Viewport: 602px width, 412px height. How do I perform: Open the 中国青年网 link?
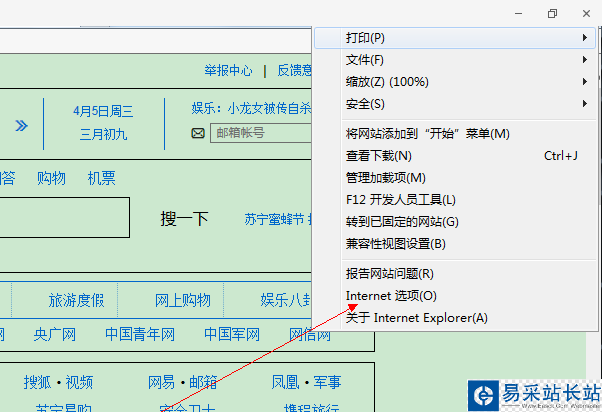(x=140, y=335)
